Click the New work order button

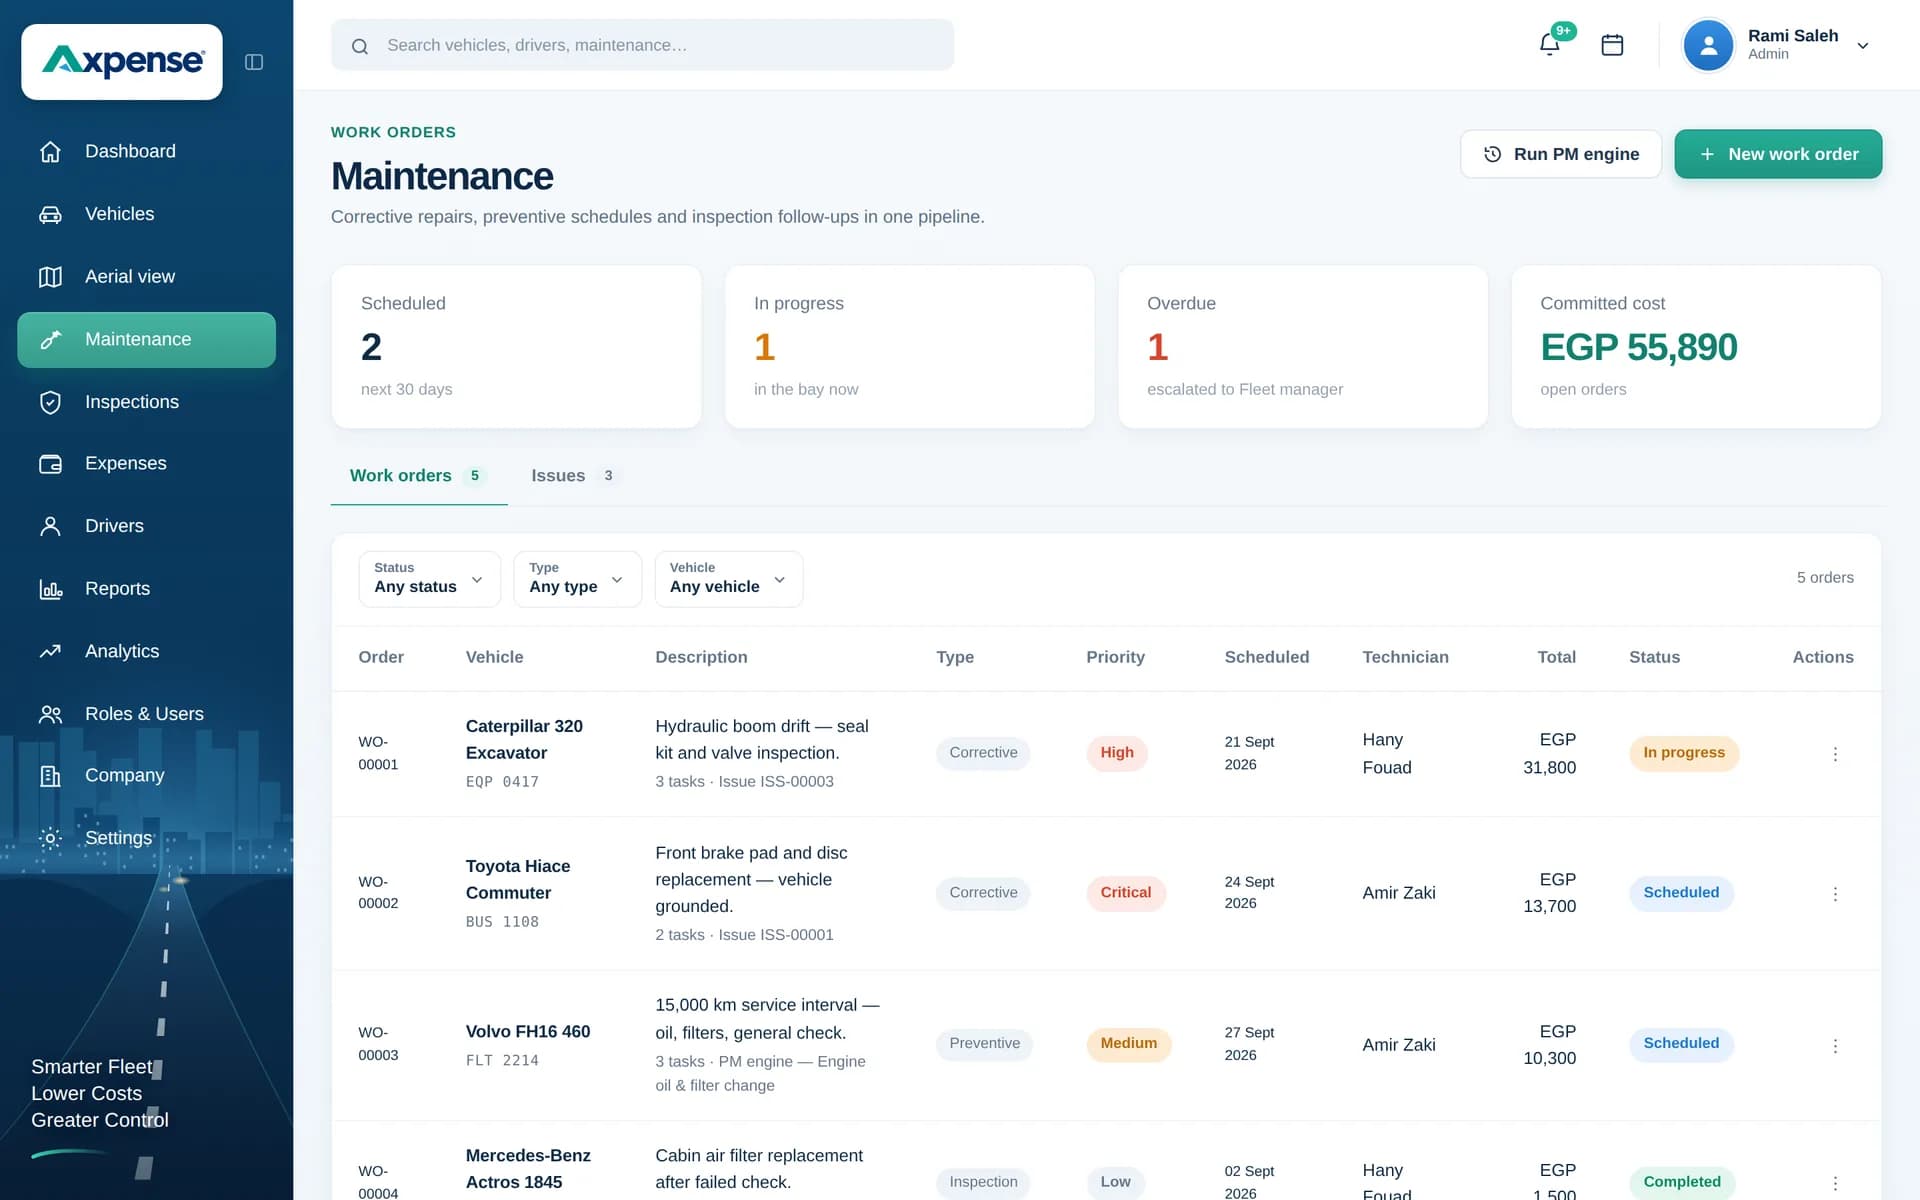click(1779, 154)
